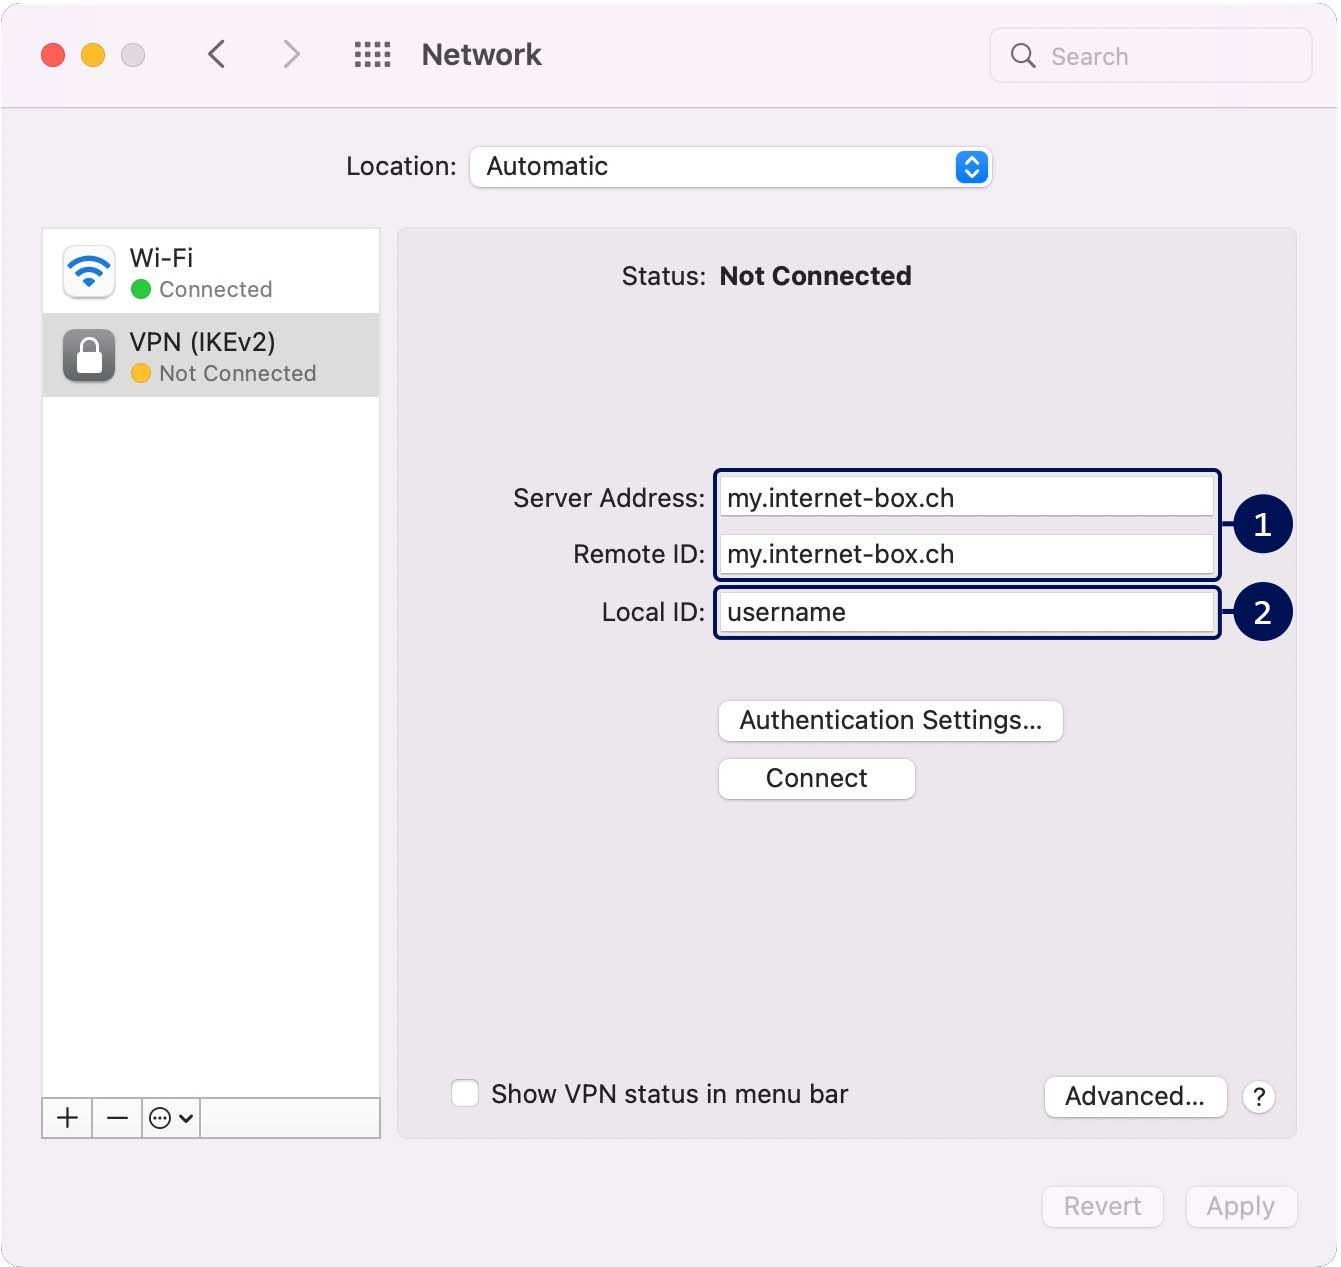
Task: Click the 'Not Connected' status text
Action: point(815,276)
